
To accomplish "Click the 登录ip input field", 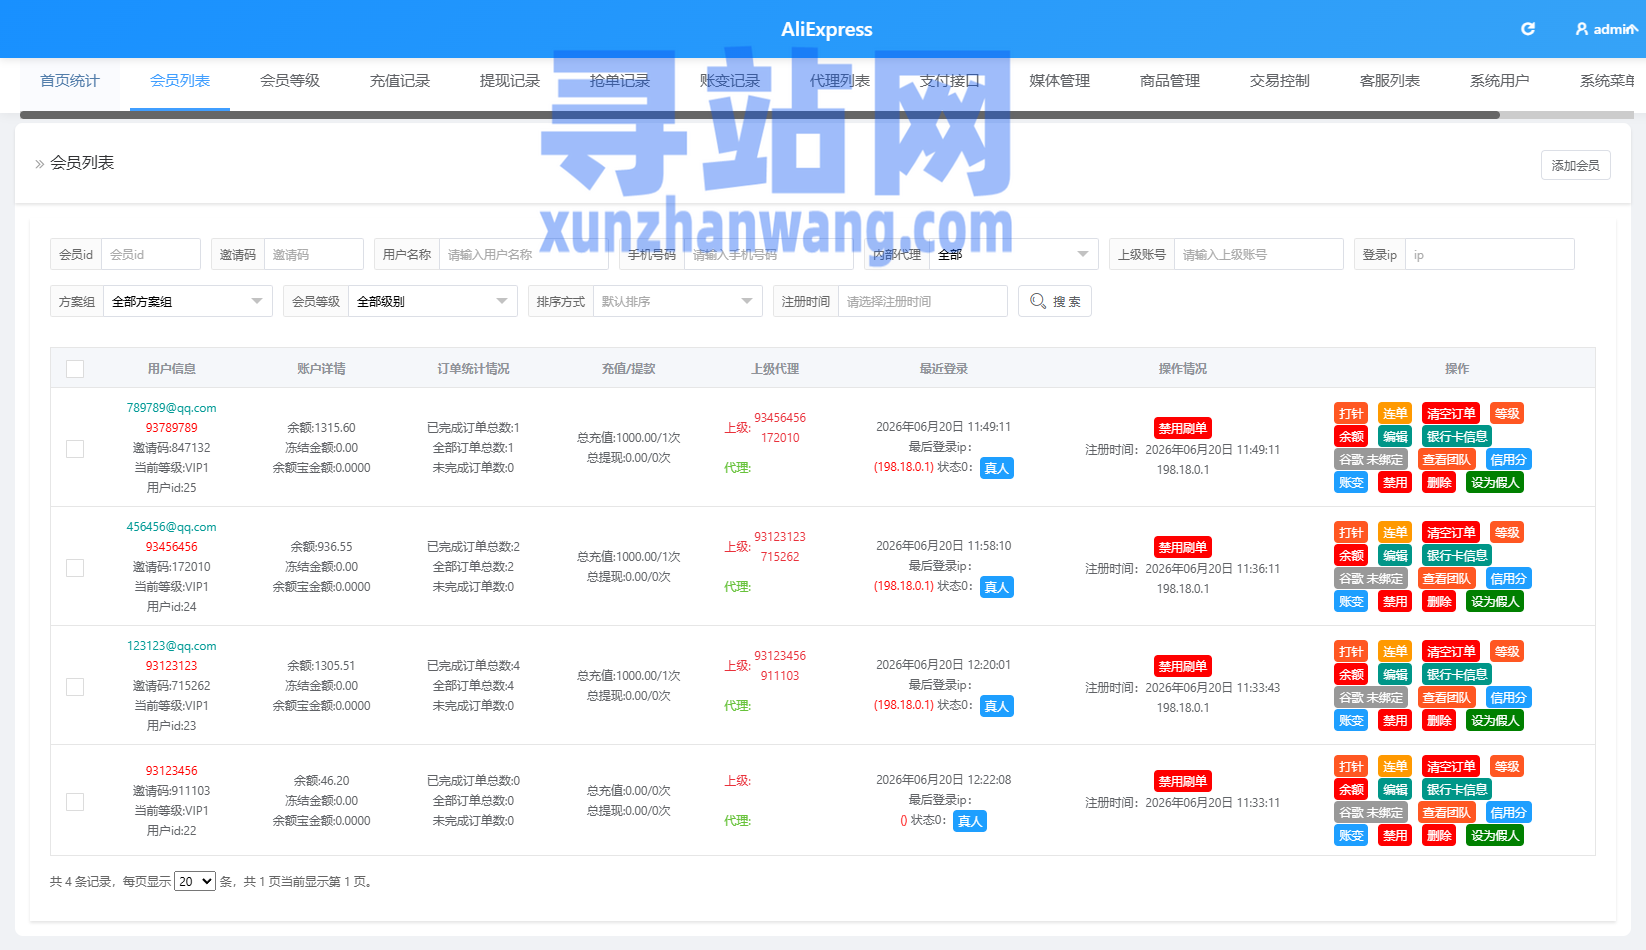I will [1490, 254].
